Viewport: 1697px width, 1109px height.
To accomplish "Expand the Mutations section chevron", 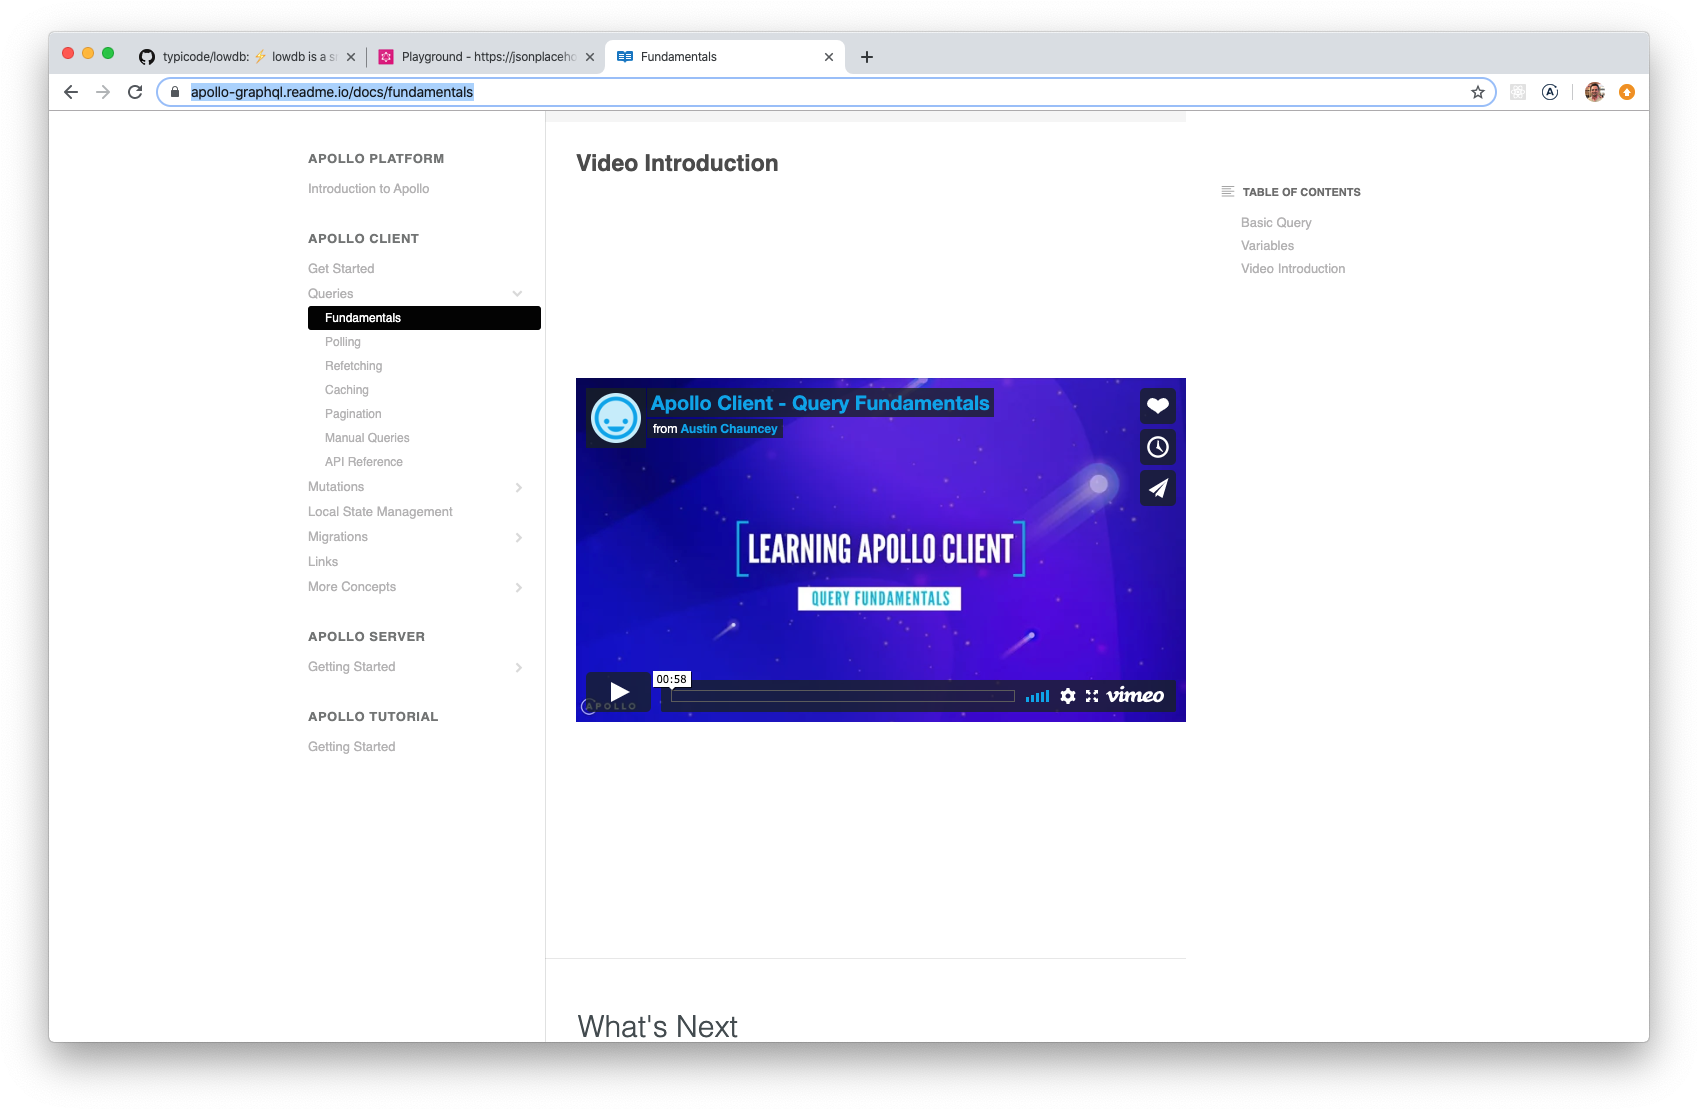I will (x=518, y=487).
